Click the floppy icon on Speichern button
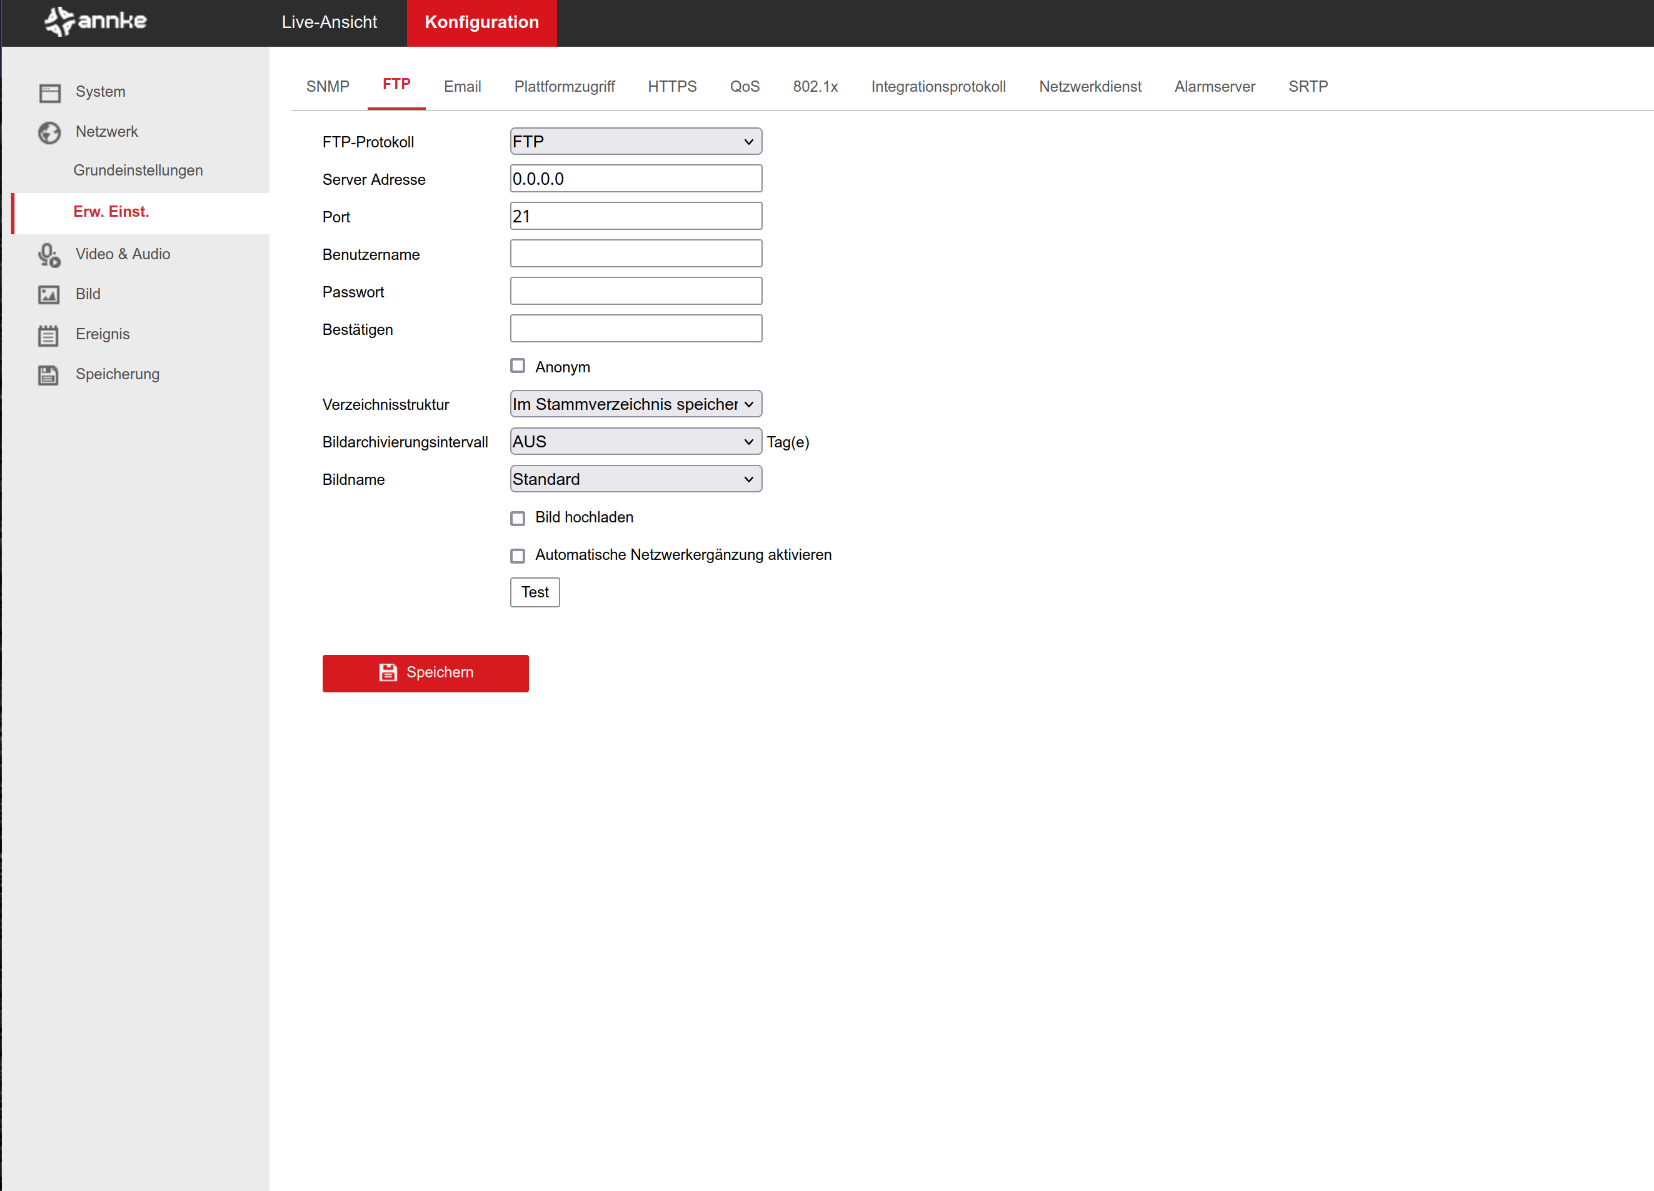1654x1191 pixels. 388,673
